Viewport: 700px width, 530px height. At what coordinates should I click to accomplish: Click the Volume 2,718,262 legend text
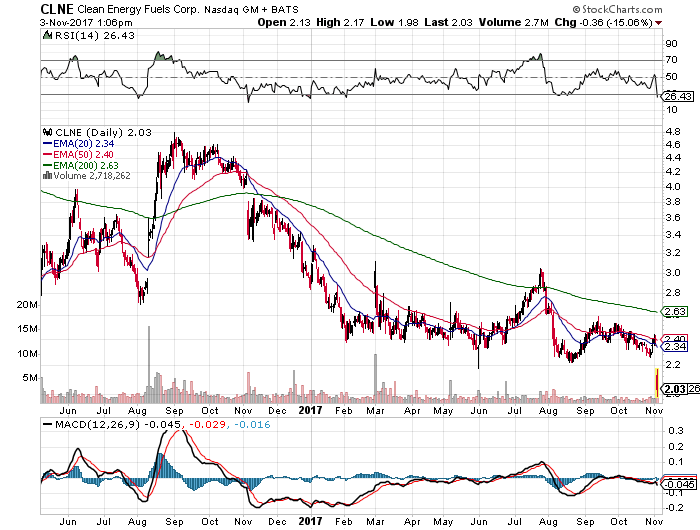click(92, 175)
